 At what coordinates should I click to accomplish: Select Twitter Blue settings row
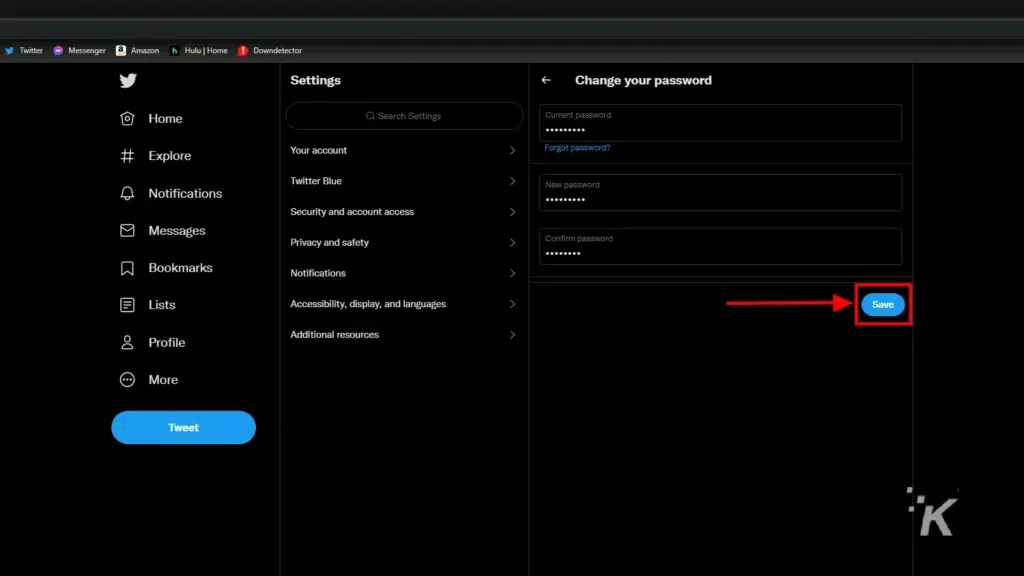[404, 181]
